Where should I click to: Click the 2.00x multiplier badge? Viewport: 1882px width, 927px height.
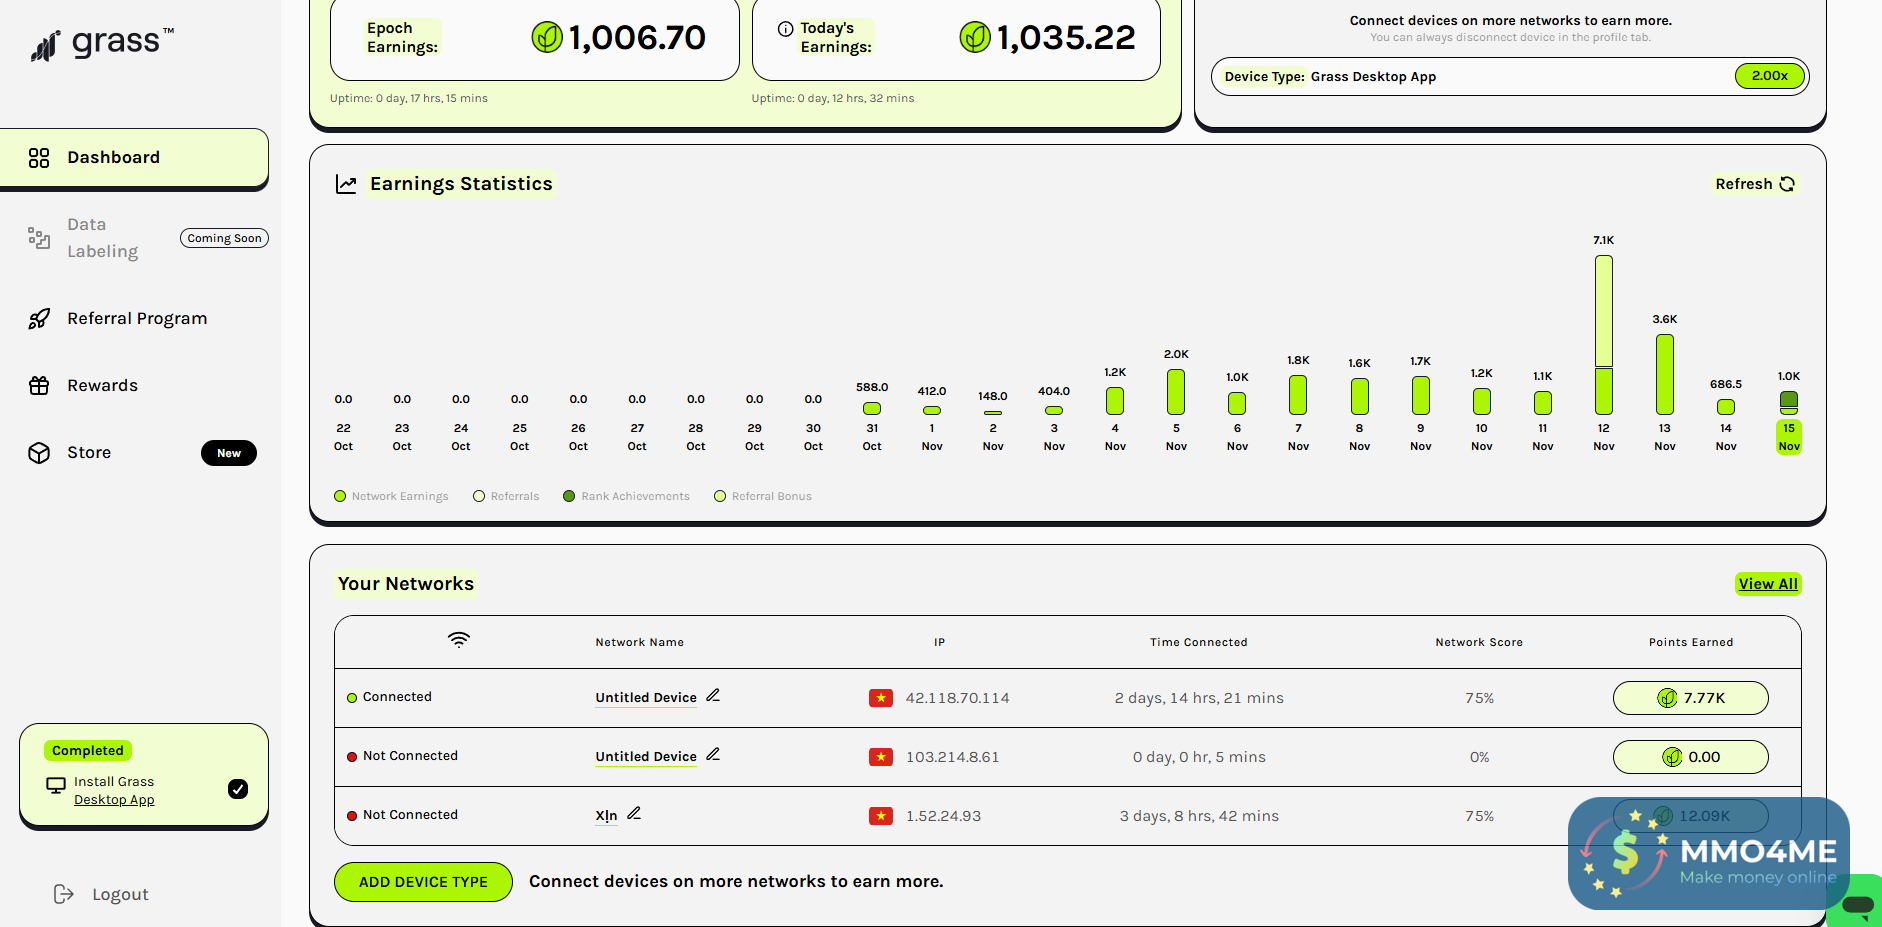1769,76
